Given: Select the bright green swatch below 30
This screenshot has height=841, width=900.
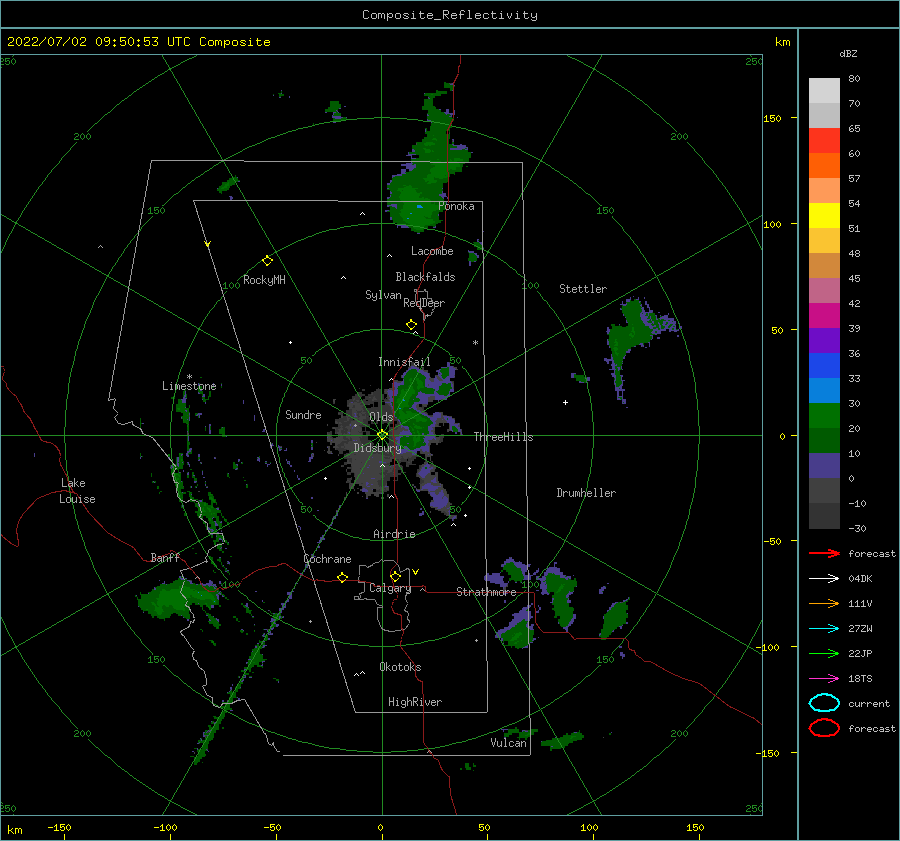Looking at the screenshot, I should point(824,415).
